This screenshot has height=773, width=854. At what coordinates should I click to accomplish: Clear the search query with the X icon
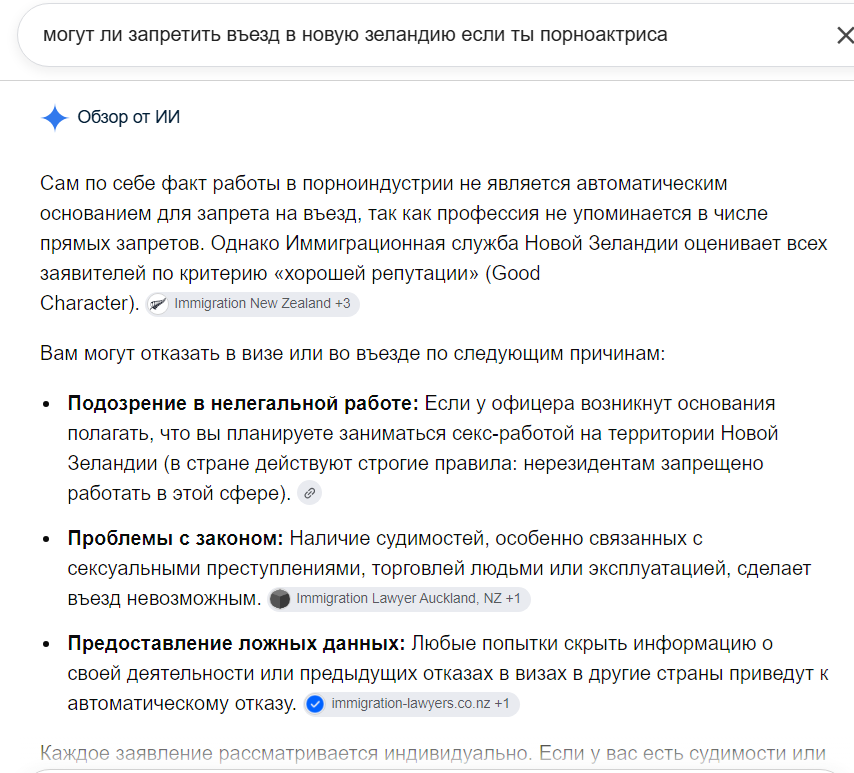click(845, 35)
